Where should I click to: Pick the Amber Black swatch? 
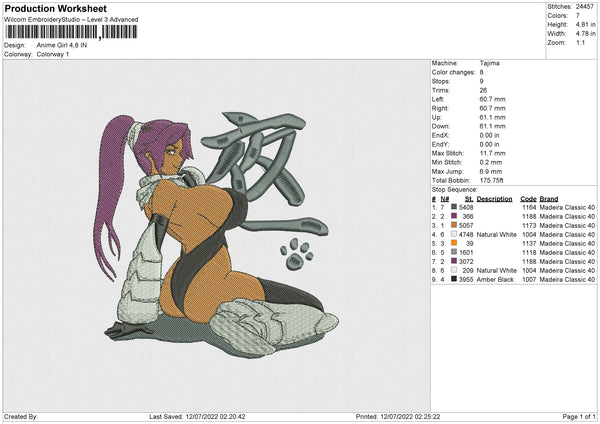coord(454,279)
